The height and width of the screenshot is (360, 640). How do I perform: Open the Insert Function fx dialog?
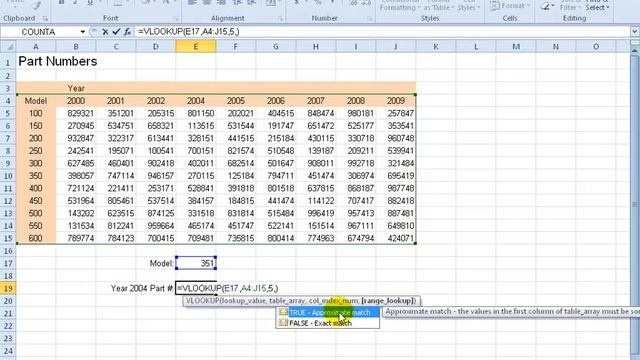coord(127,32)
